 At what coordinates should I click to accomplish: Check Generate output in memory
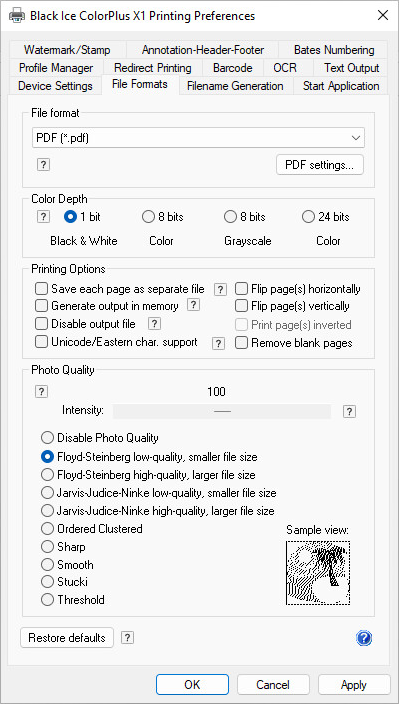pos(41,306)
